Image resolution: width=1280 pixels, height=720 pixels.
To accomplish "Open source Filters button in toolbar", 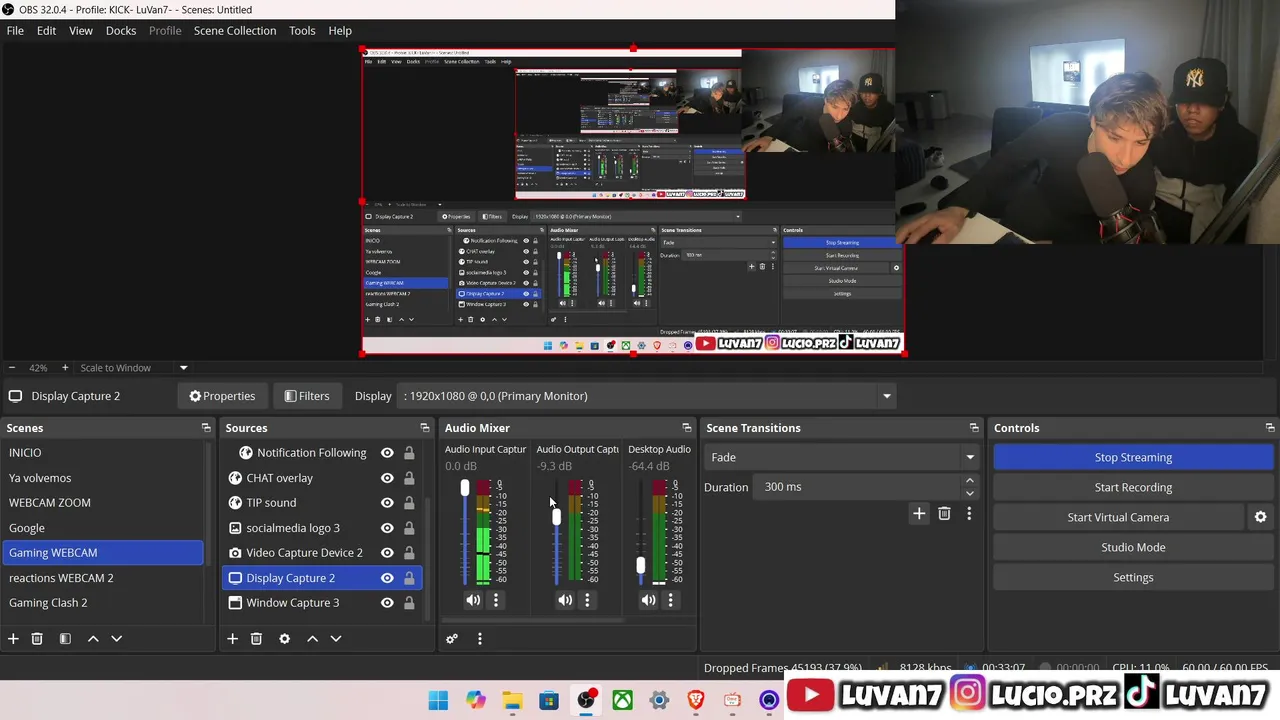I will coord(306,396).
